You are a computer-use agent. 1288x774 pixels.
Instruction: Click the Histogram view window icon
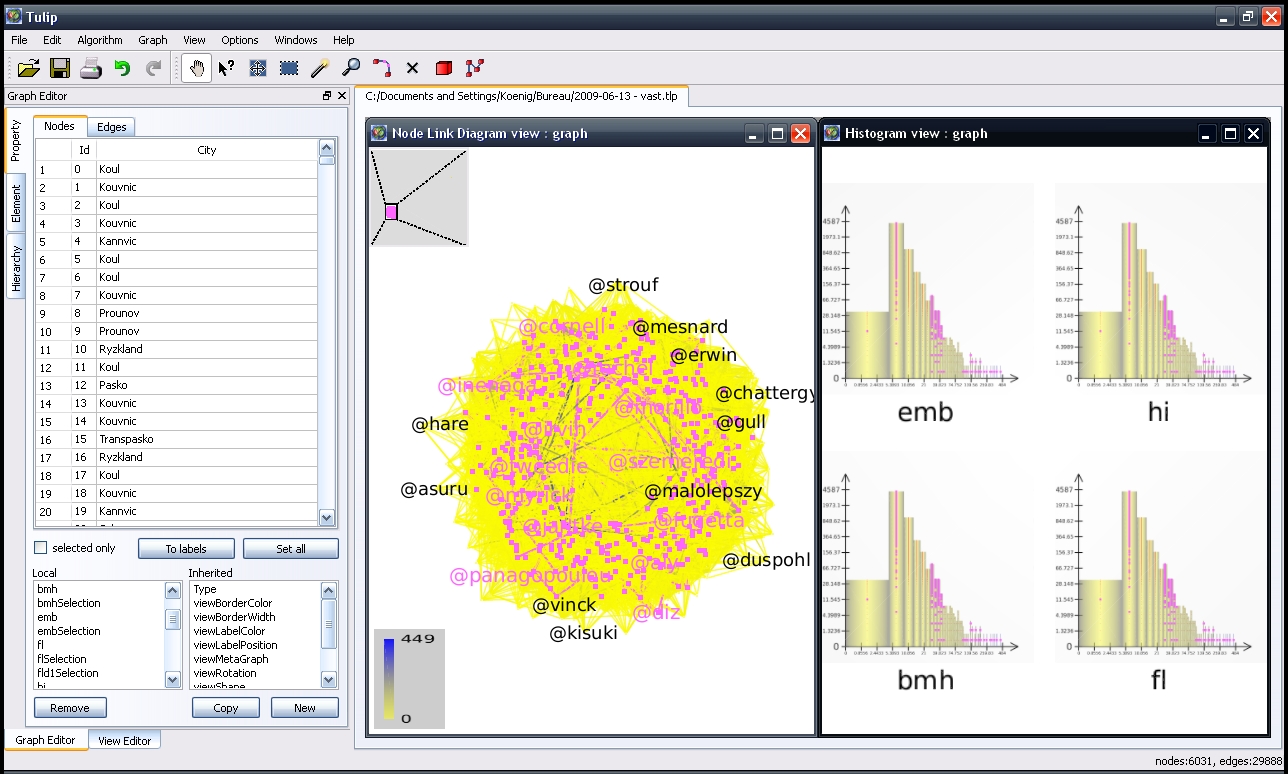click(831, 133)
